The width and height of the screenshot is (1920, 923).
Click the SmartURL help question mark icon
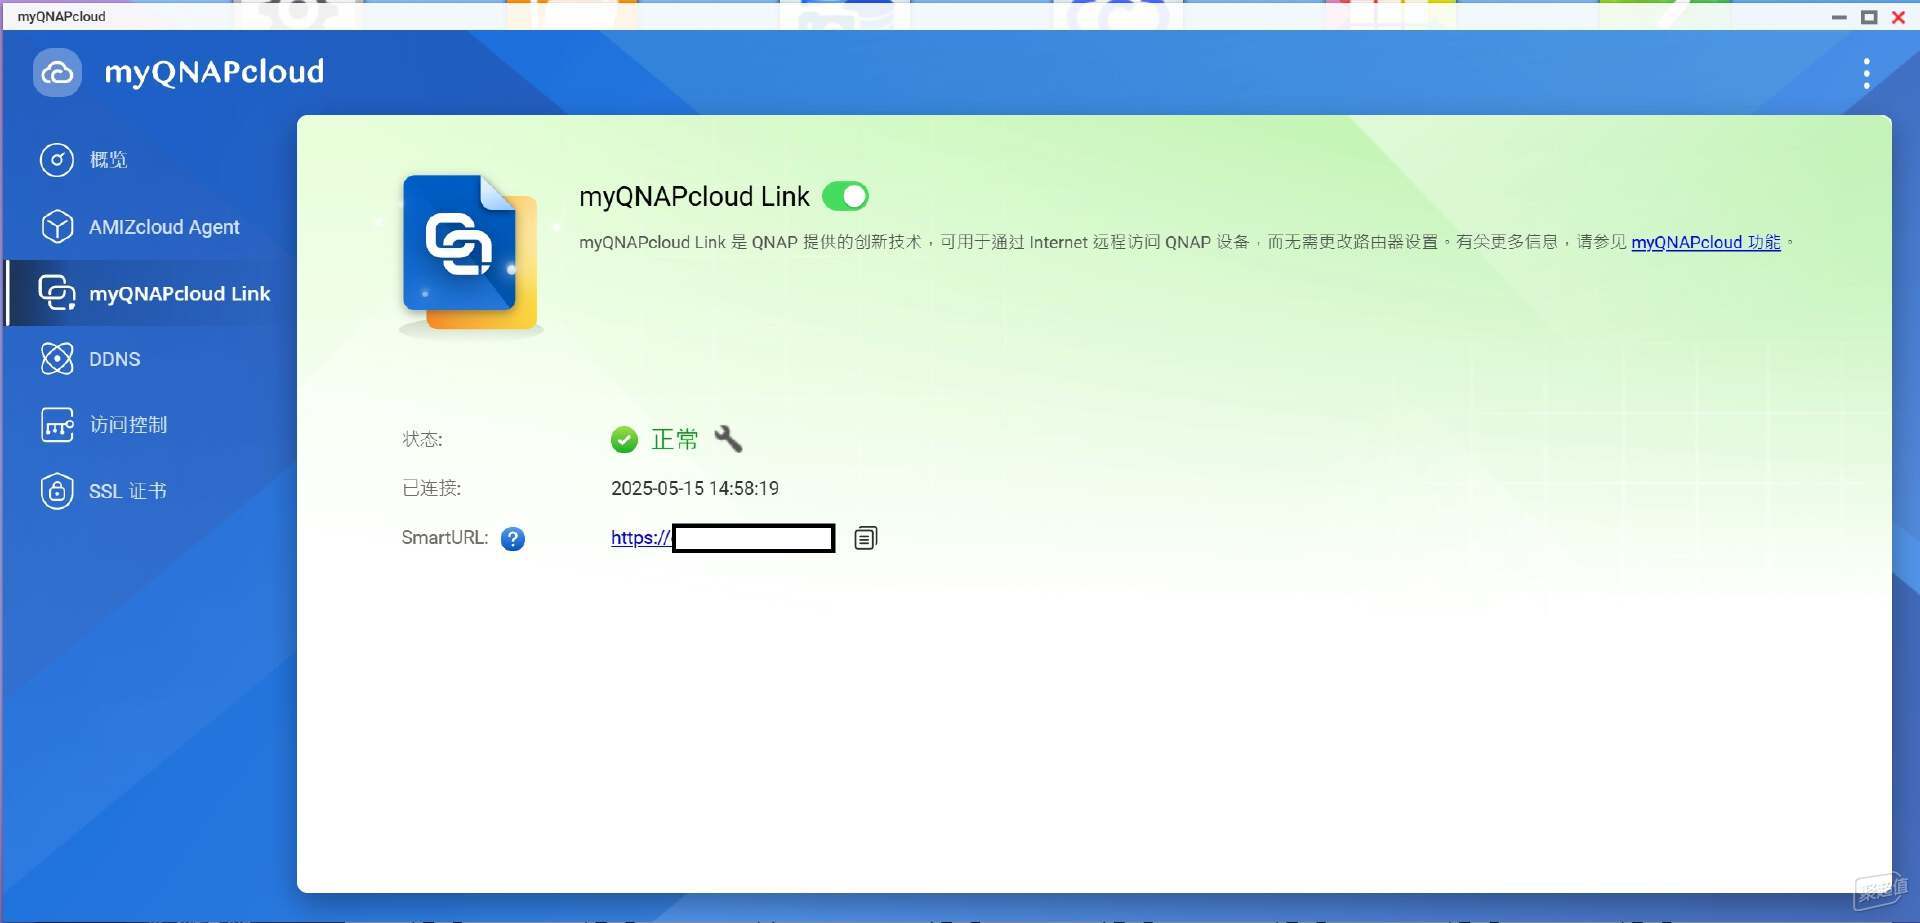pyautogui.click(x=513, y=539)
